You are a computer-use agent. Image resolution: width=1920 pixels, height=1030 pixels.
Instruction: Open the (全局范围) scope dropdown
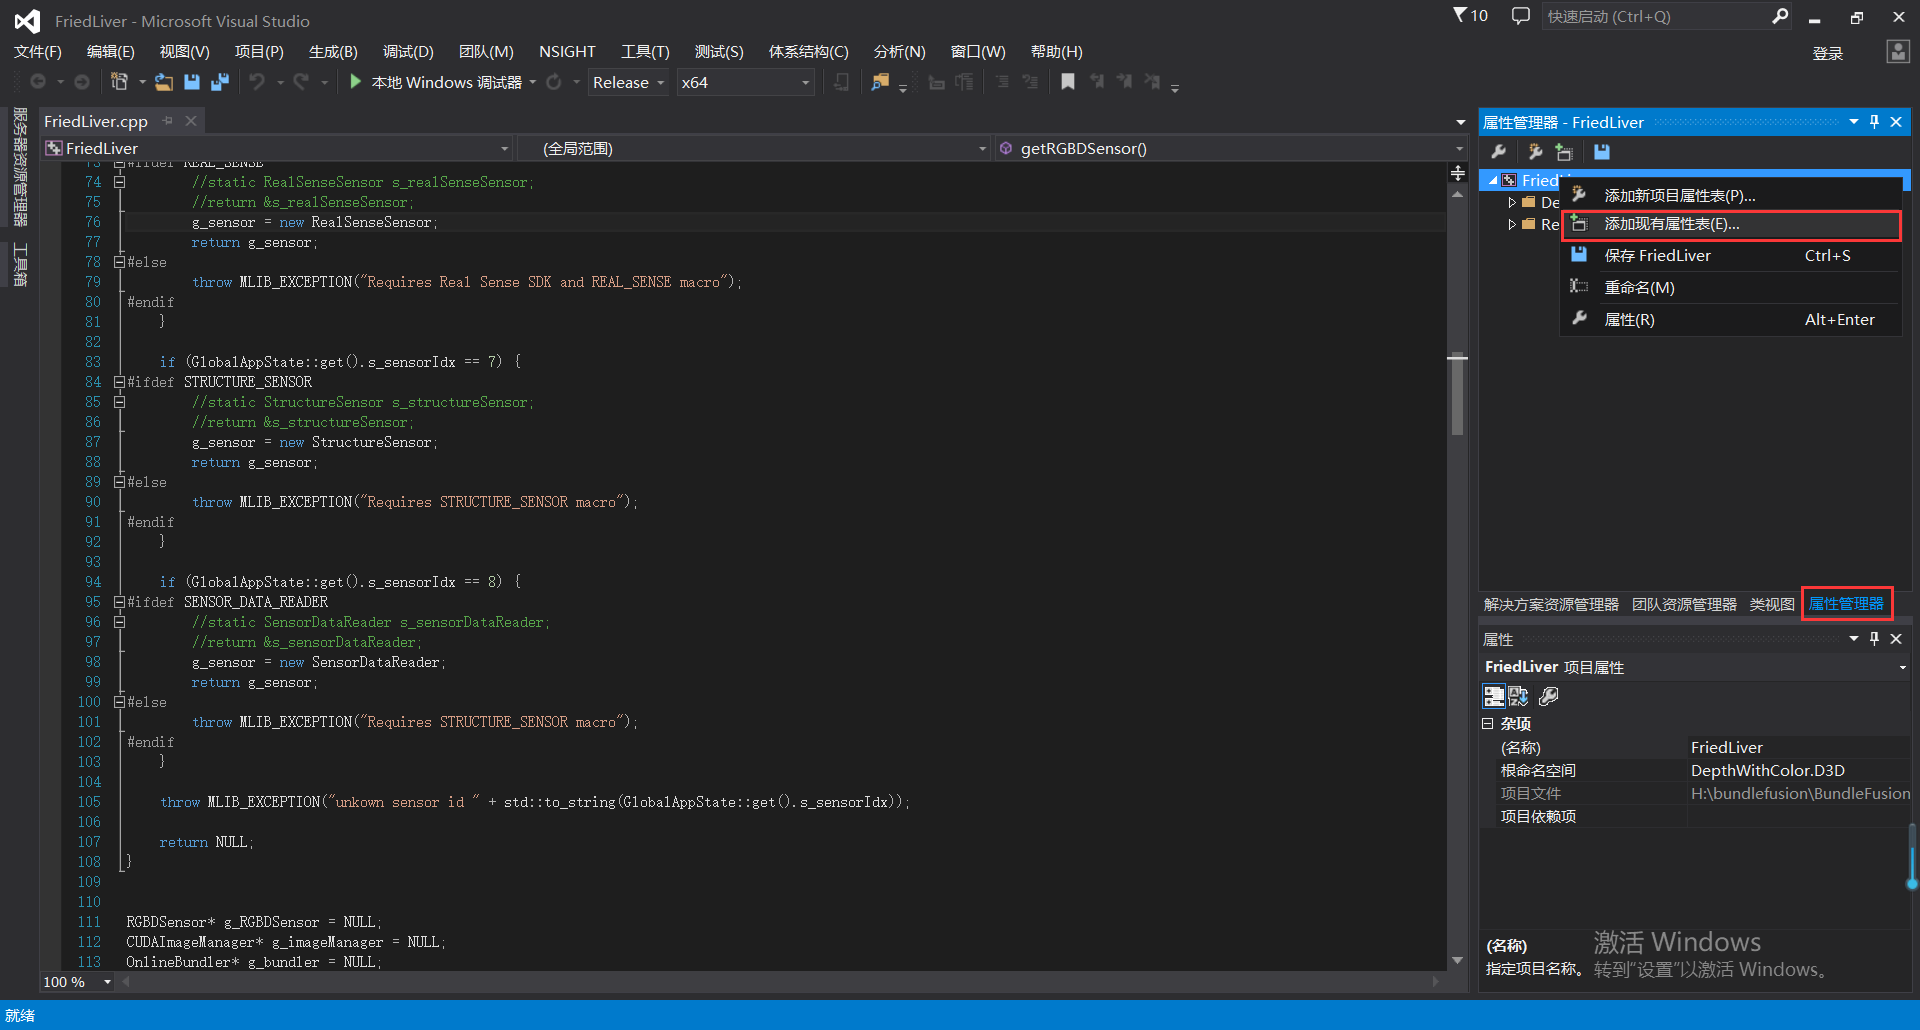tap(754, 148)
